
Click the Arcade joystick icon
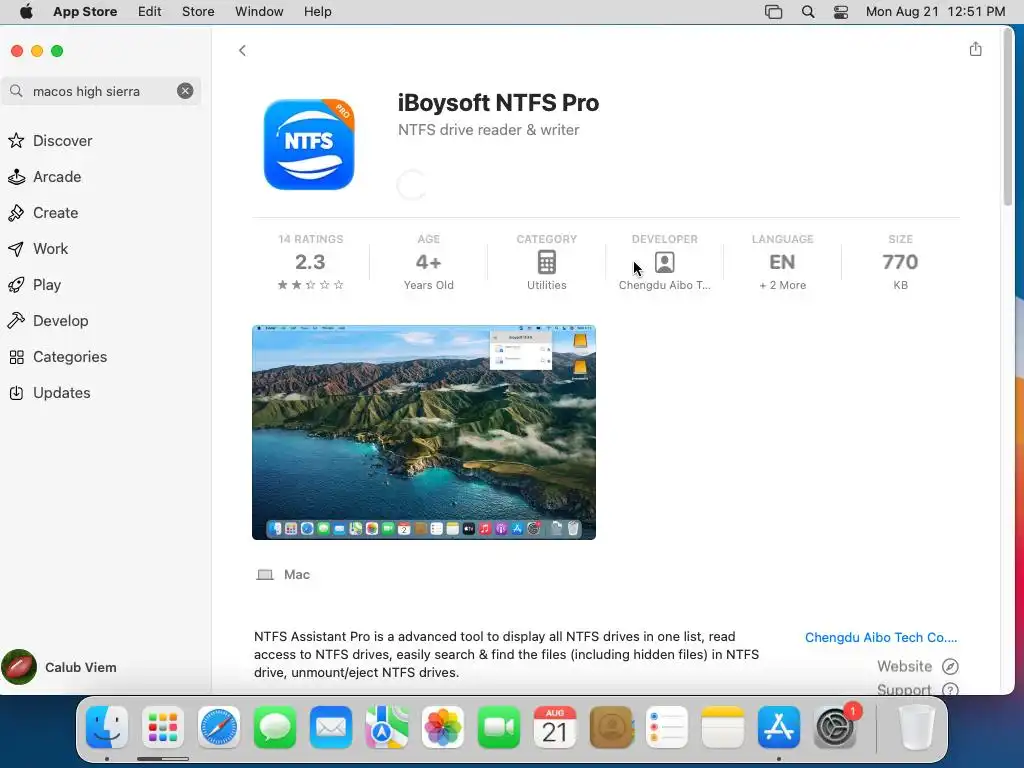click(16, 176)
